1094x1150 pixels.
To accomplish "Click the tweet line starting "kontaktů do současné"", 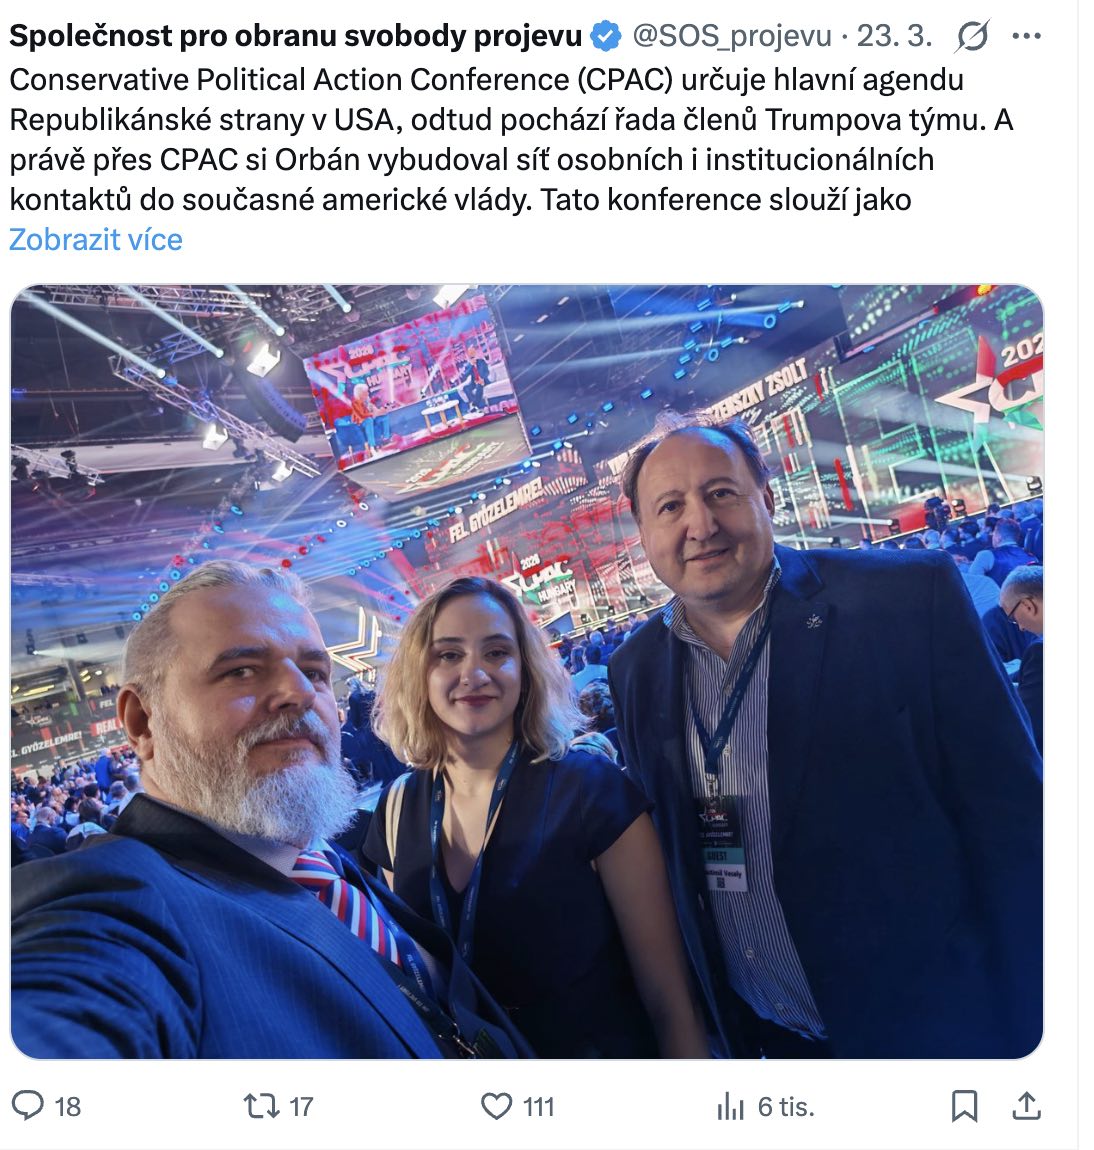I will click(460, 199).
